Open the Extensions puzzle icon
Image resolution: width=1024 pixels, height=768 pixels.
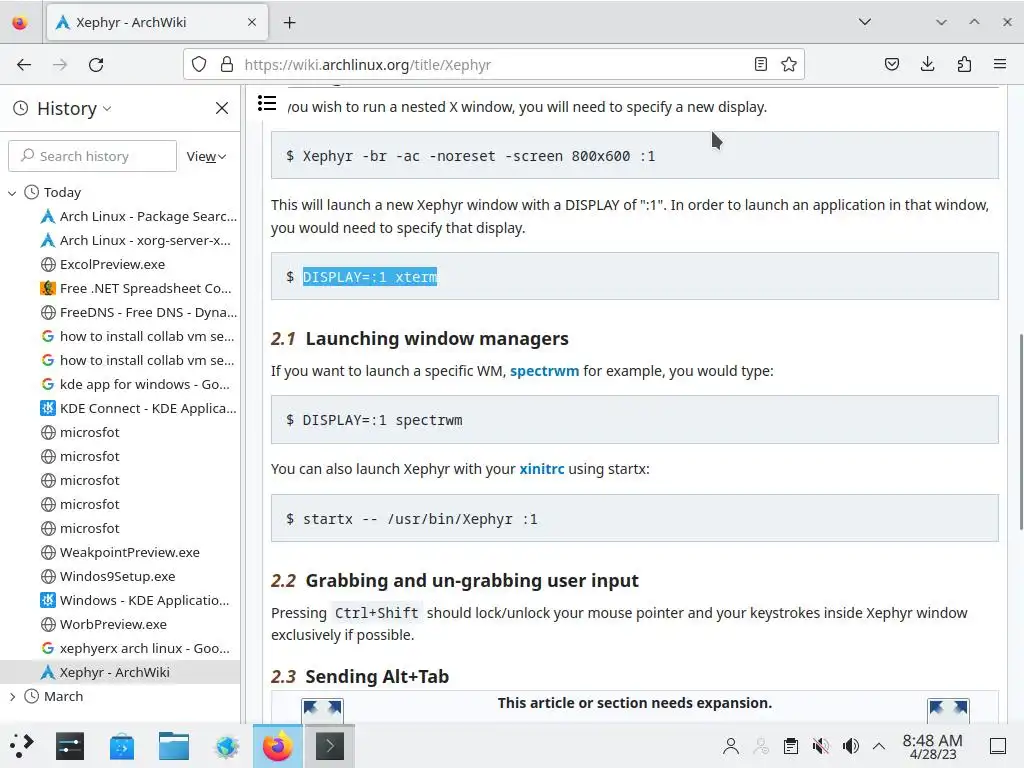click(x=964, y=65)
